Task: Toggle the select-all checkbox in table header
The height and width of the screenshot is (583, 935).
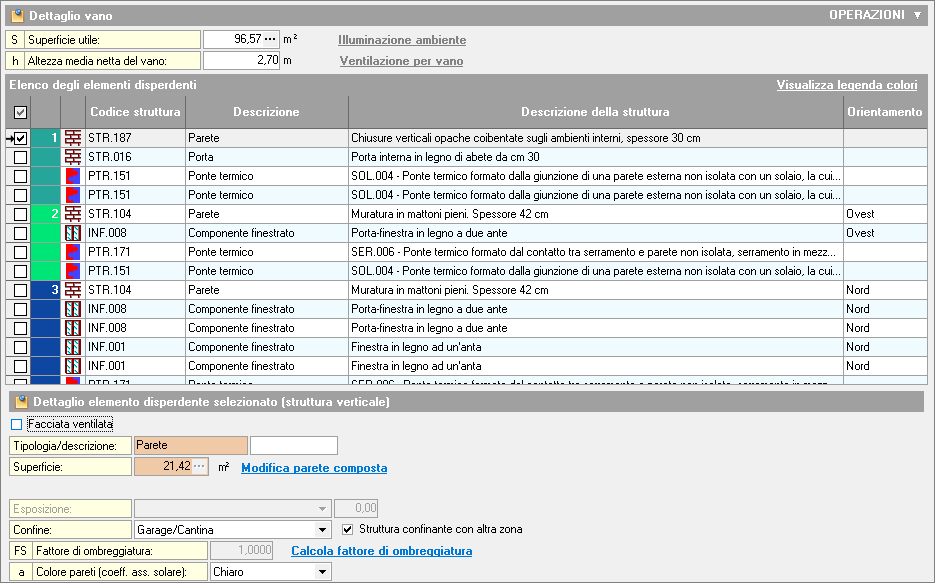Action: click(20, 112)
